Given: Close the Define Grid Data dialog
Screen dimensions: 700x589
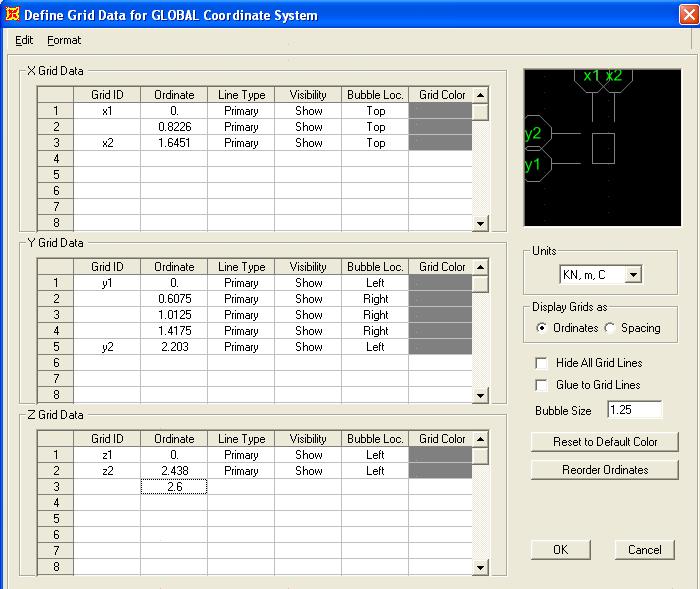Looking at the screenshot, I should pyautogui.click(x=689, y=15).
